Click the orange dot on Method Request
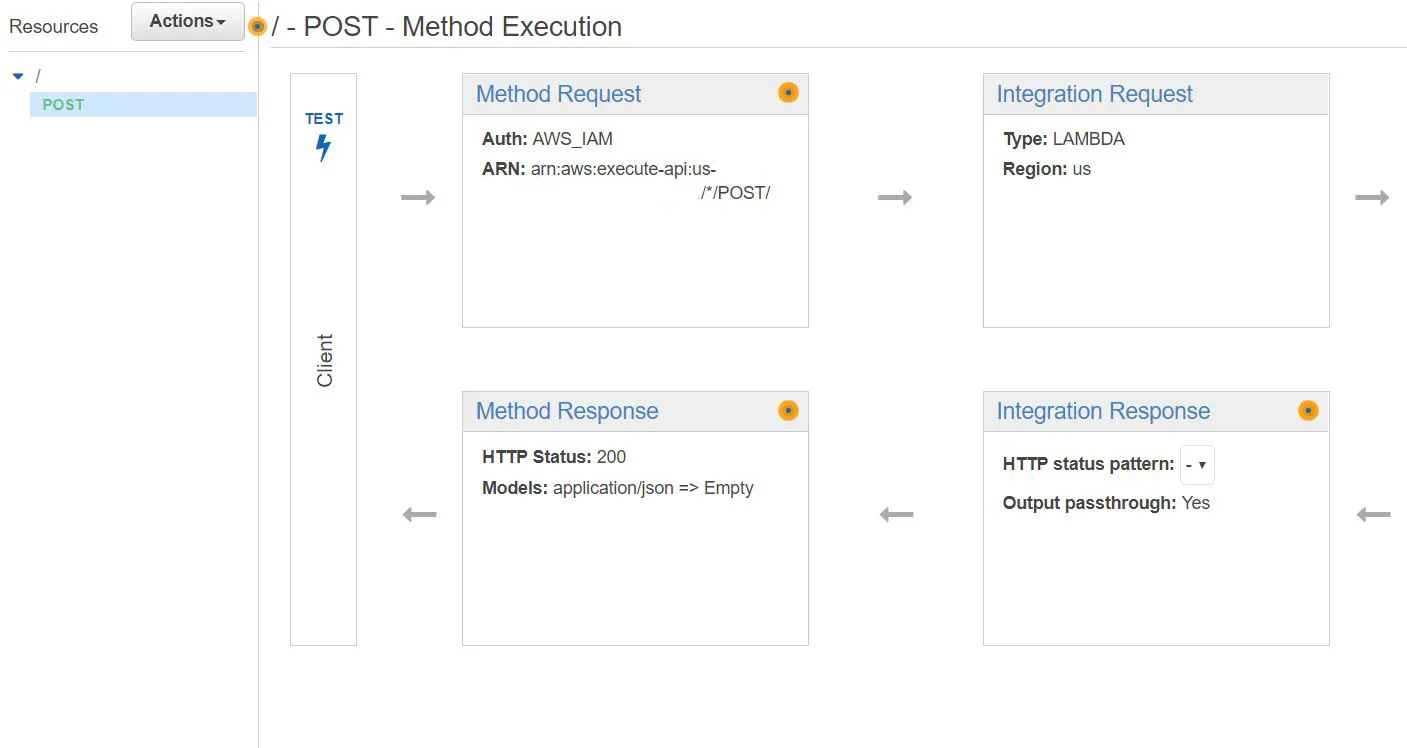 [x=788, y=93]
